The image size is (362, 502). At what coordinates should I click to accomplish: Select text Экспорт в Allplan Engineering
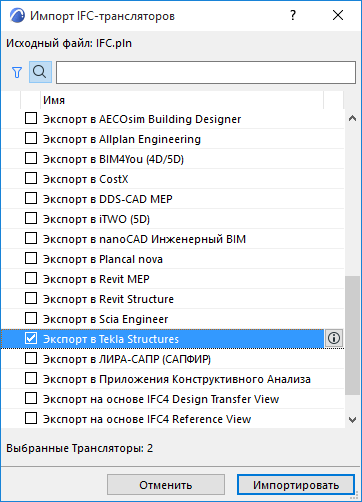tap(122, 139)
